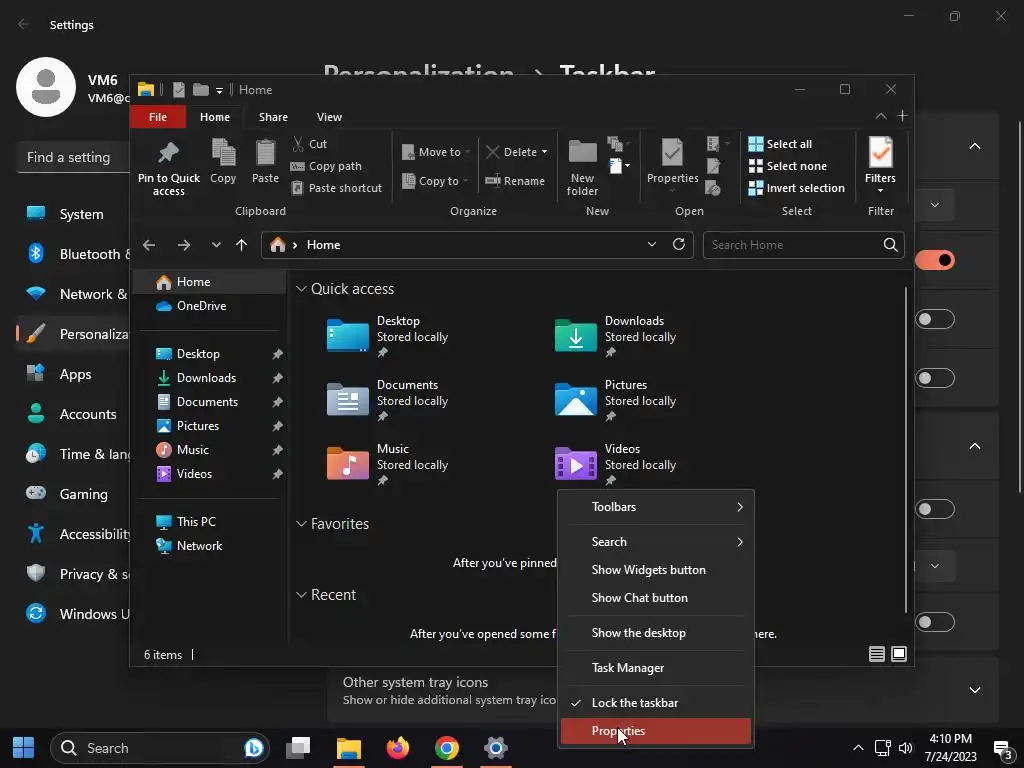Click the Paste ribbon icon
Viewport: 1024px width, 768px height.
coord(265,153)
